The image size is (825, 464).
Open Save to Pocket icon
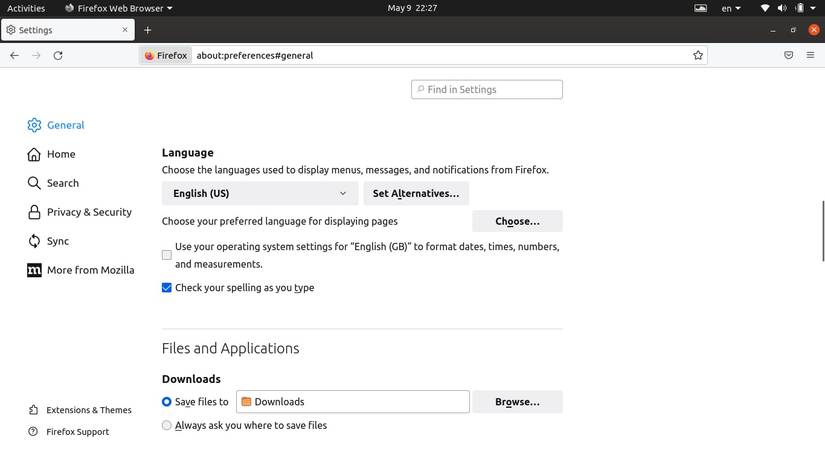click(x=788, y=55)
